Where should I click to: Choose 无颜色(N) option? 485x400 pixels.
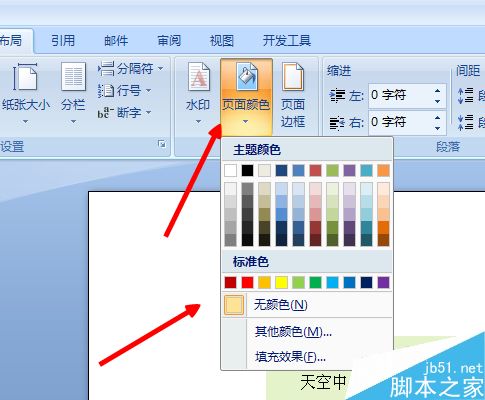point(307,305)
